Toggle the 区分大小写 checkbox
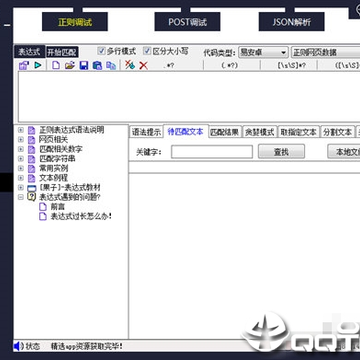This screenshot has height=360, width=360. point(147,51)
